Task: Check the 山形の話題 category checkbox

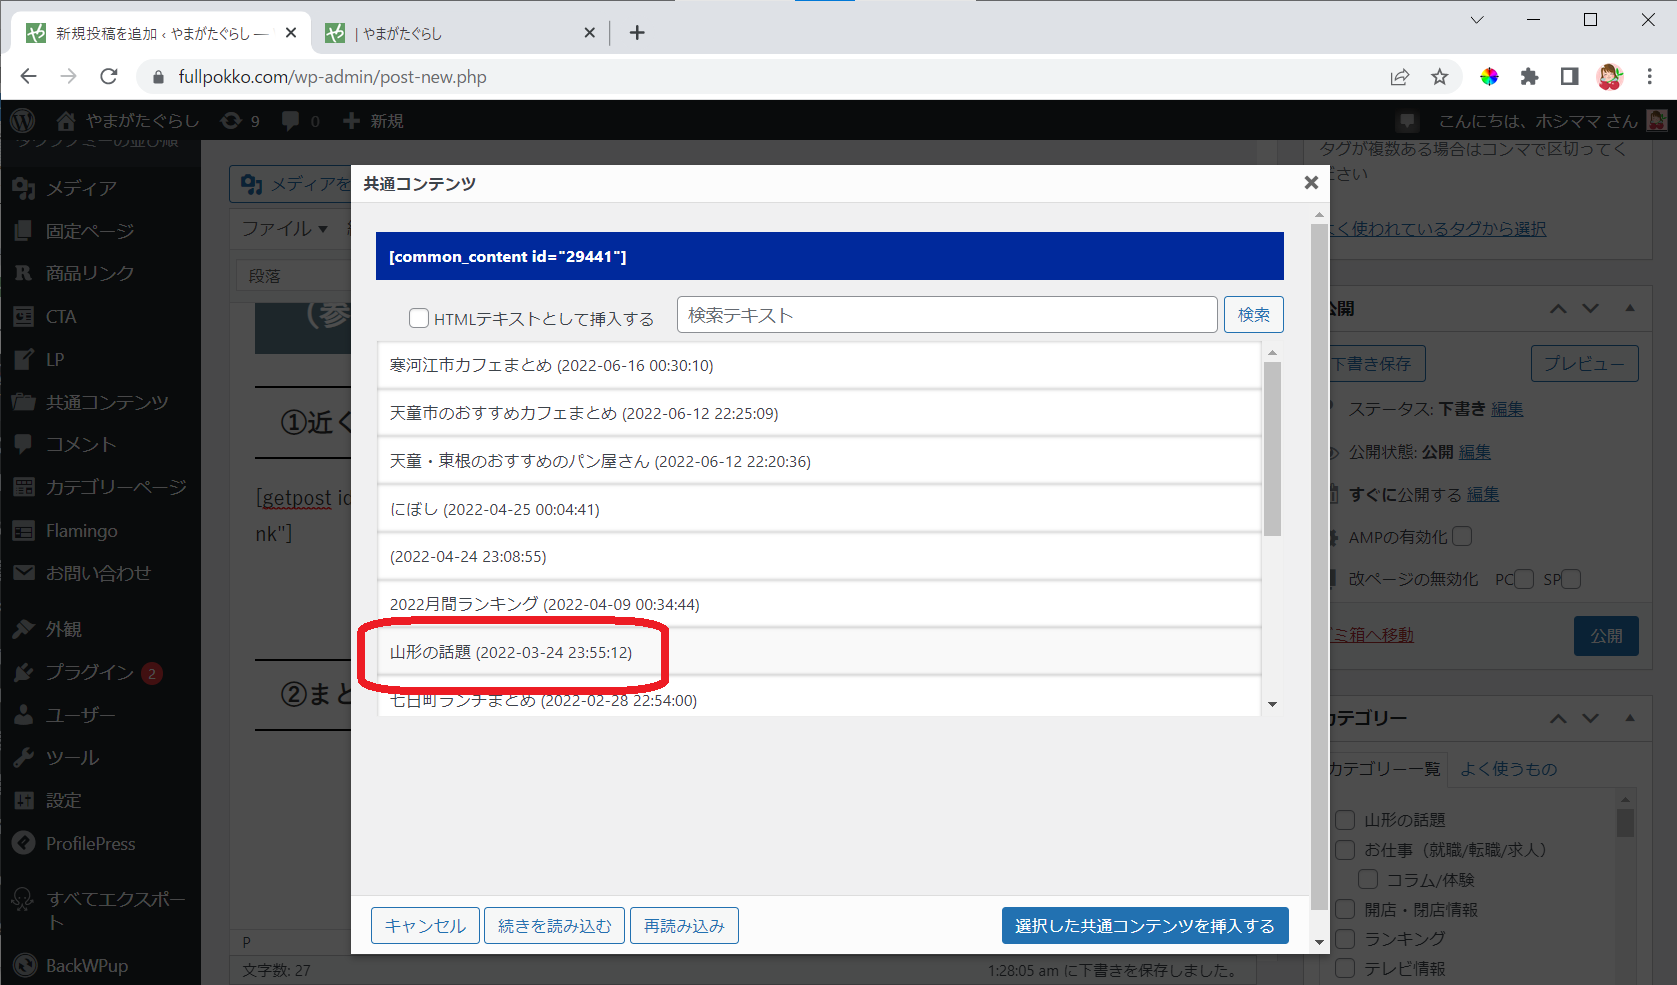Action: coord(1346,820)
